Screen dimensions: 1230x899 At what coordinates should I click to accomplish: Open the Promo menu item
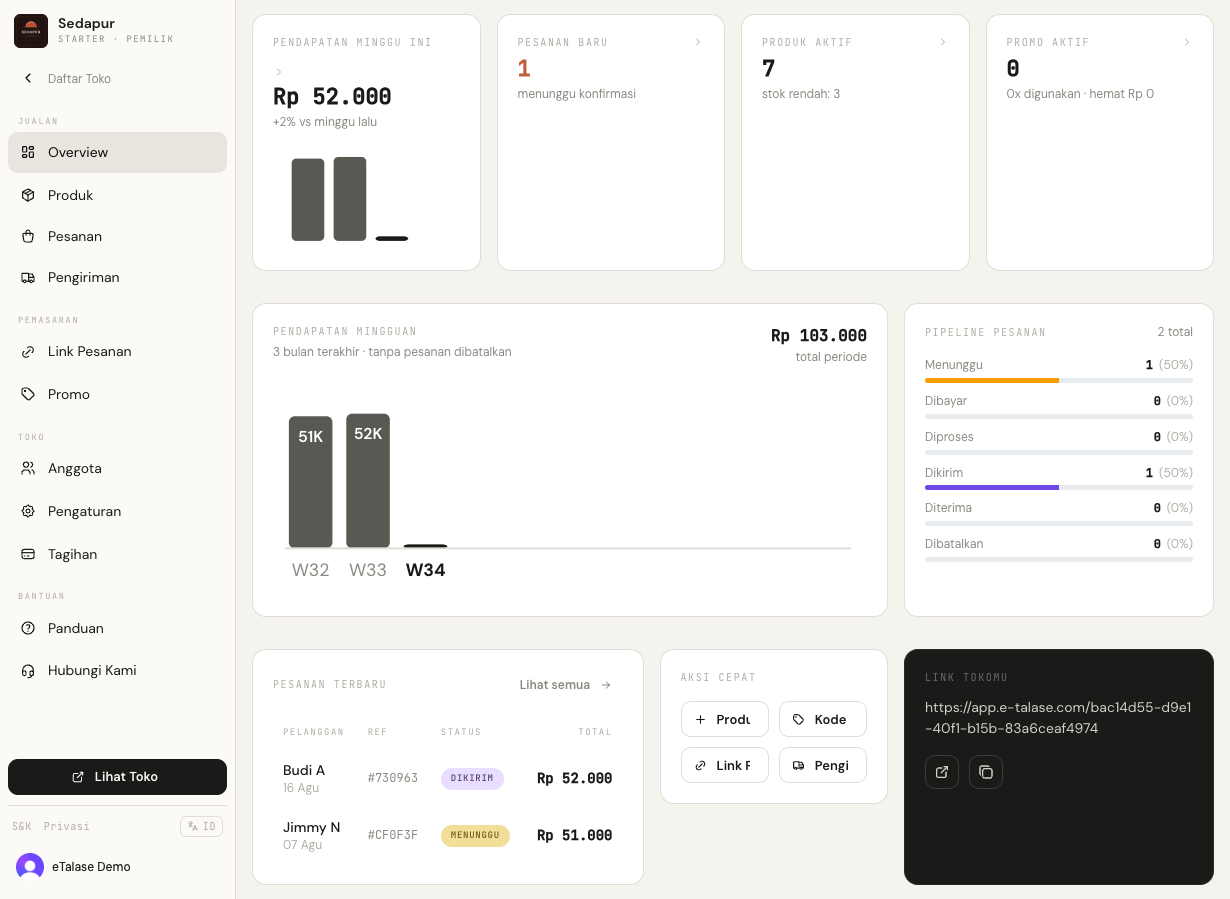pyautogui.click(x=117, y=394)
